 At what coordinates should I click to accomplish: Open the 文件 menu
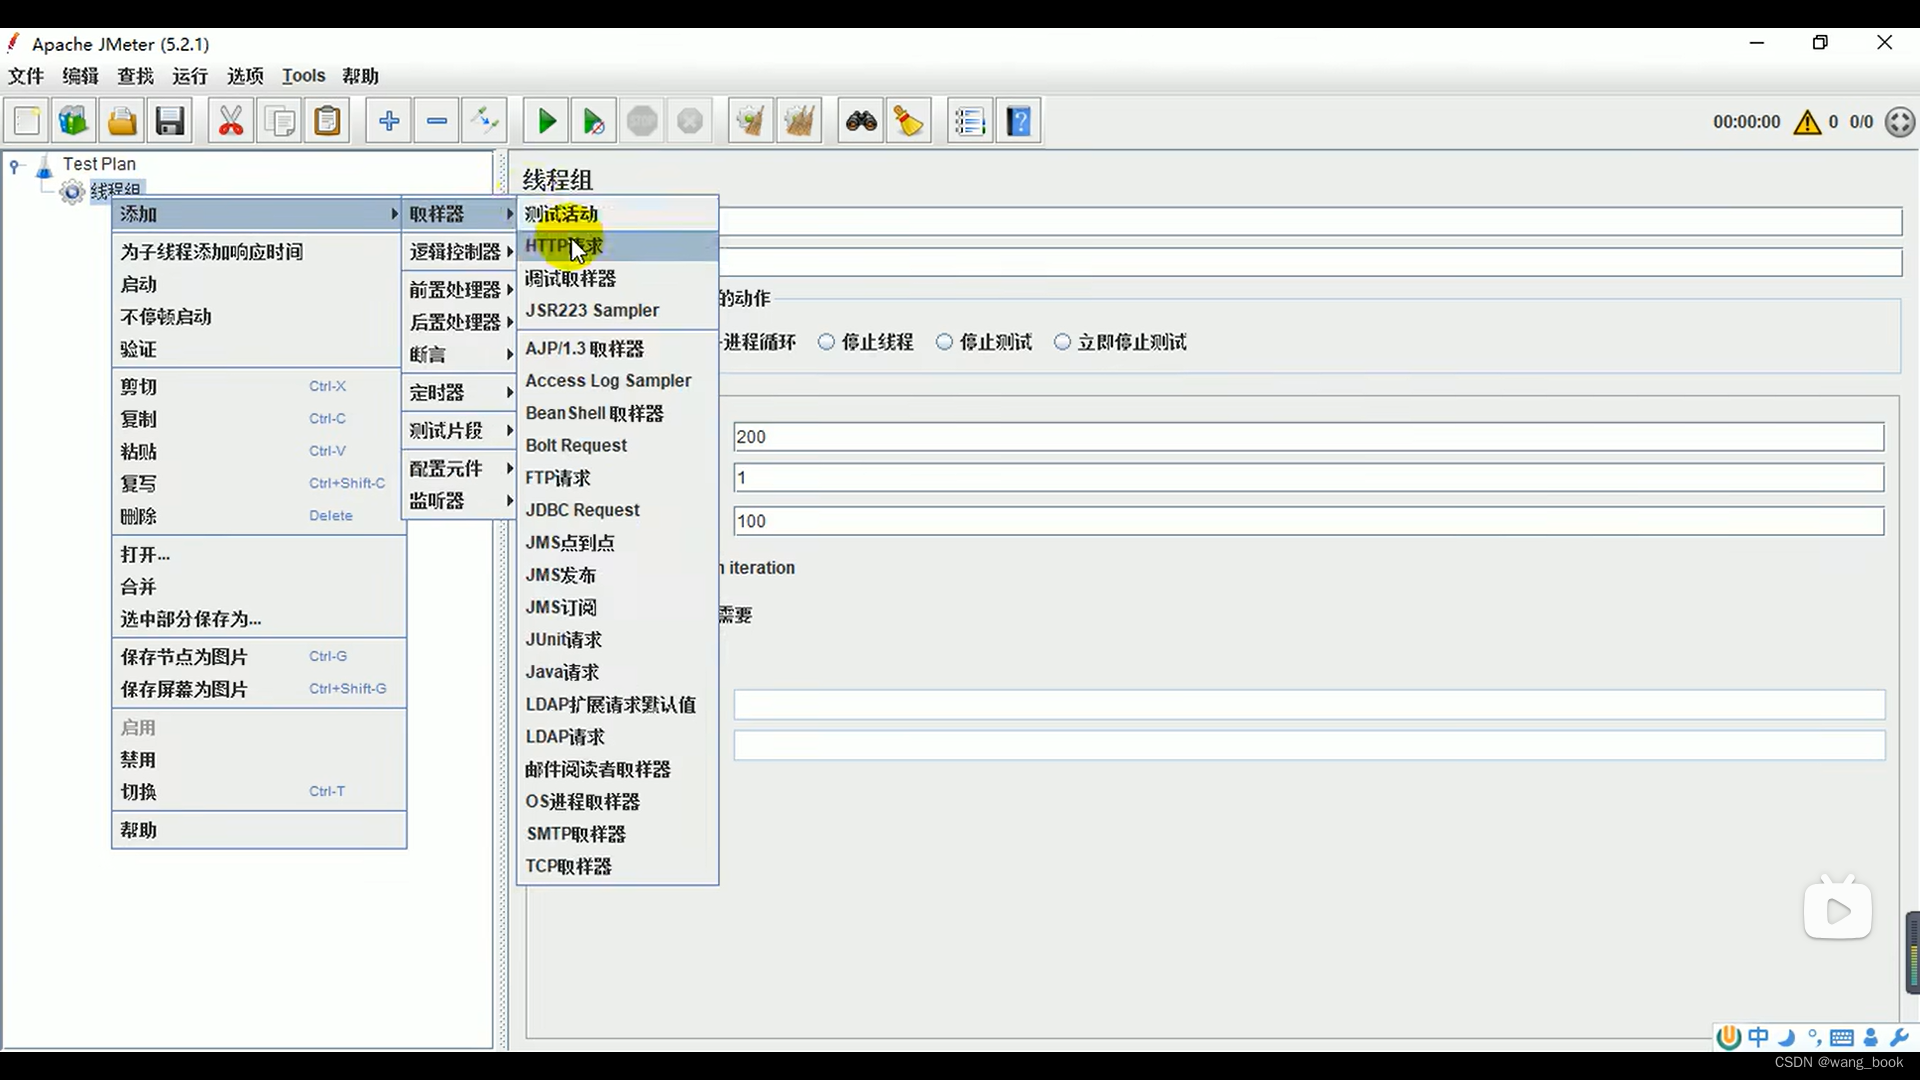(26, 76)
